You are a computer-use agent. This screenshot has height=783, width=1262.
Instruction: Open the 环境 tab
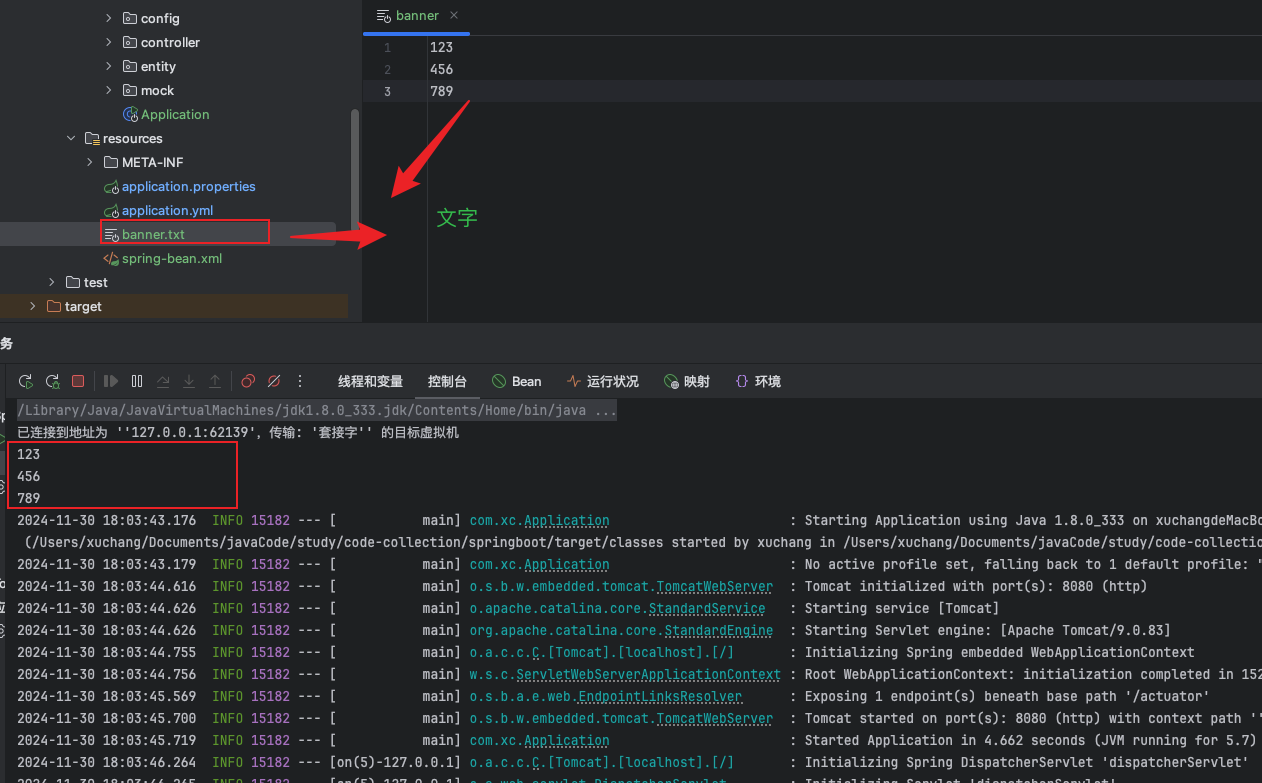click(758, 381)
